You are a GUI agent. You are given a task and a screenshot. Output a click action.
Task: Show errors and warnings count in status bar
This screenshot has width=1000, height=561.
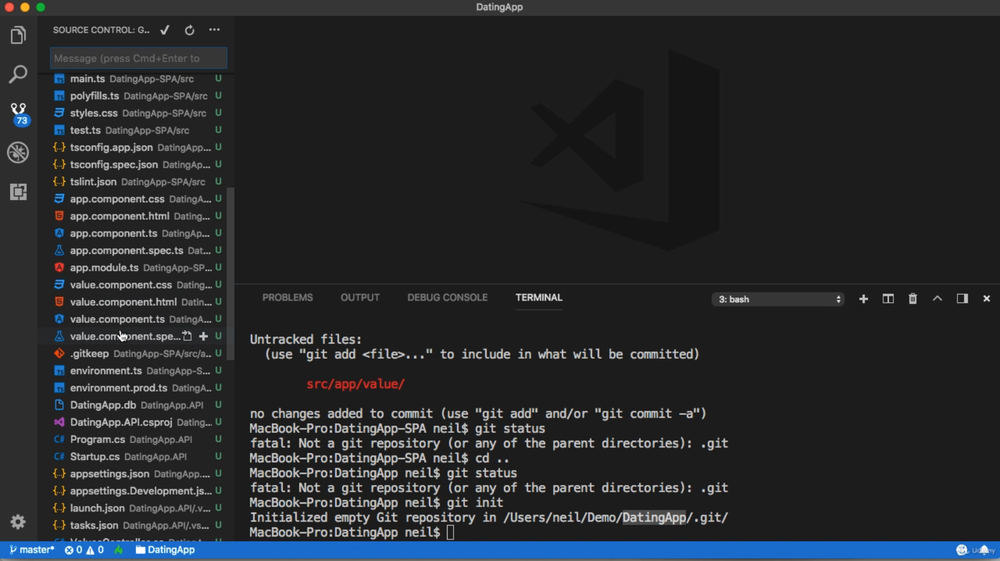84,550
